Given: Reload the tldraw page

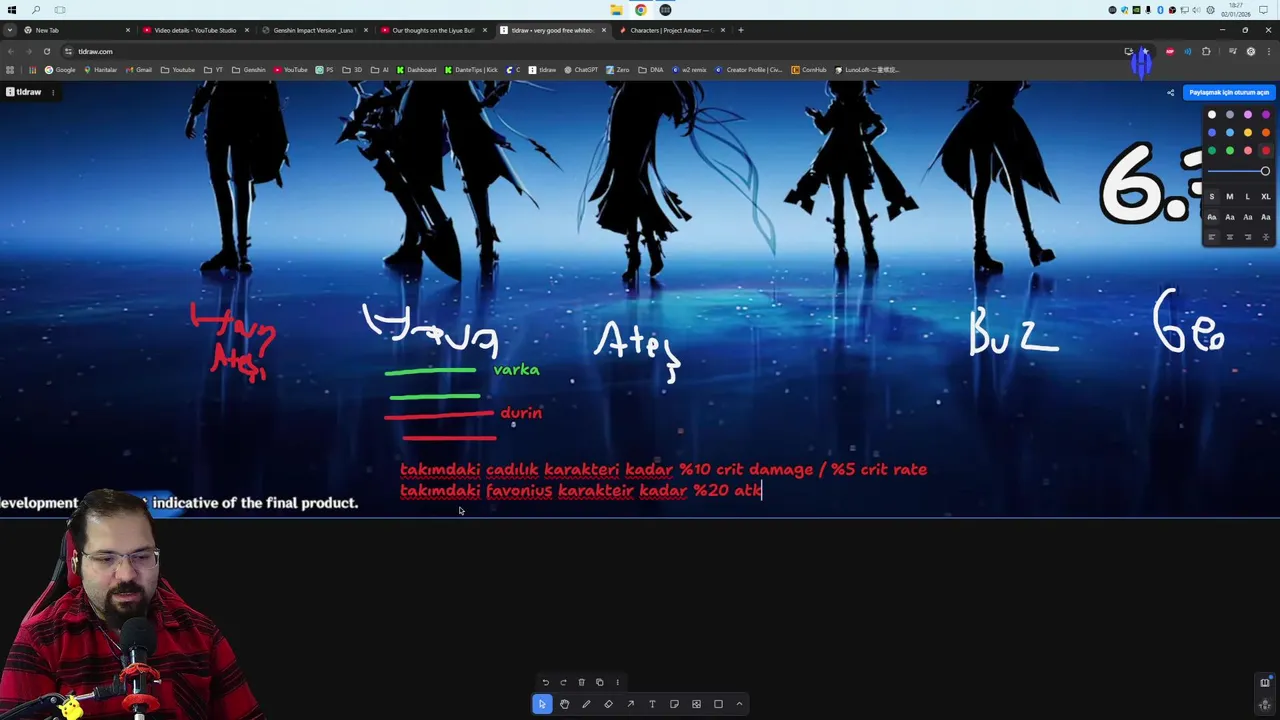Looking at the screenshot, I should click(x=46, y=51).
